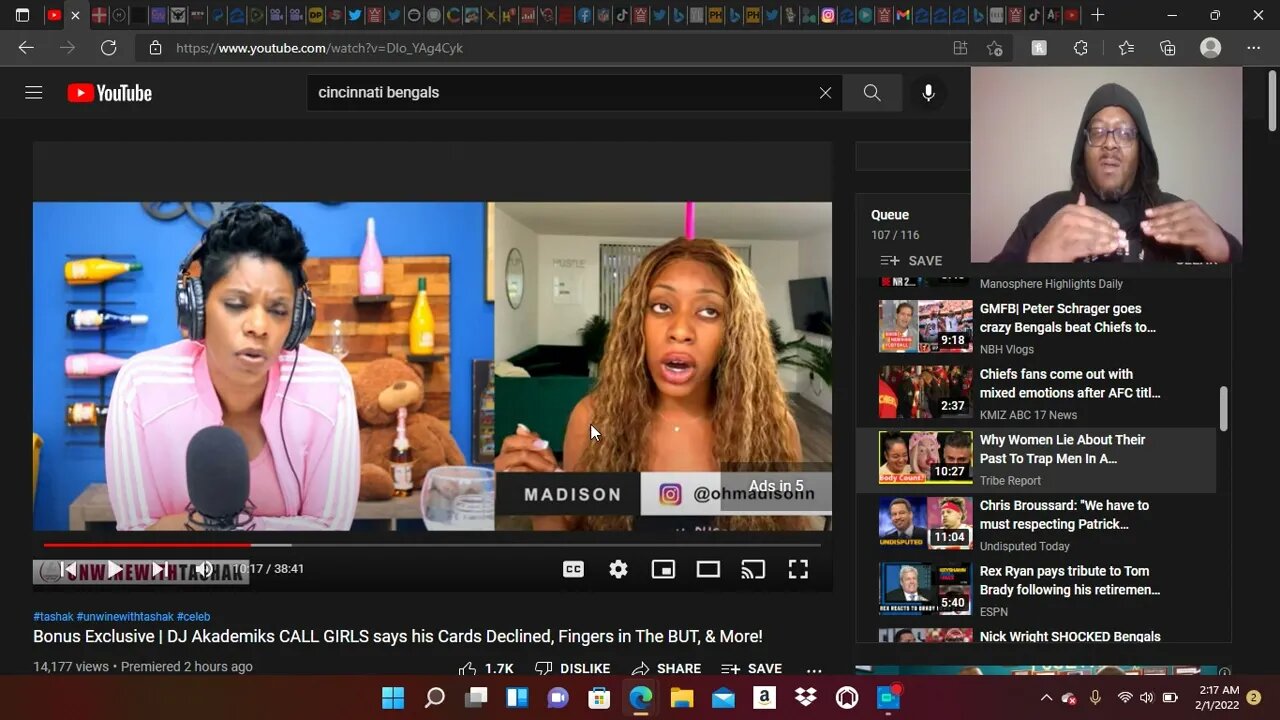Screen dimensions: 1280x720
Task: Play GMFB Peter Schrager queue video
Action: point(1037,327)
